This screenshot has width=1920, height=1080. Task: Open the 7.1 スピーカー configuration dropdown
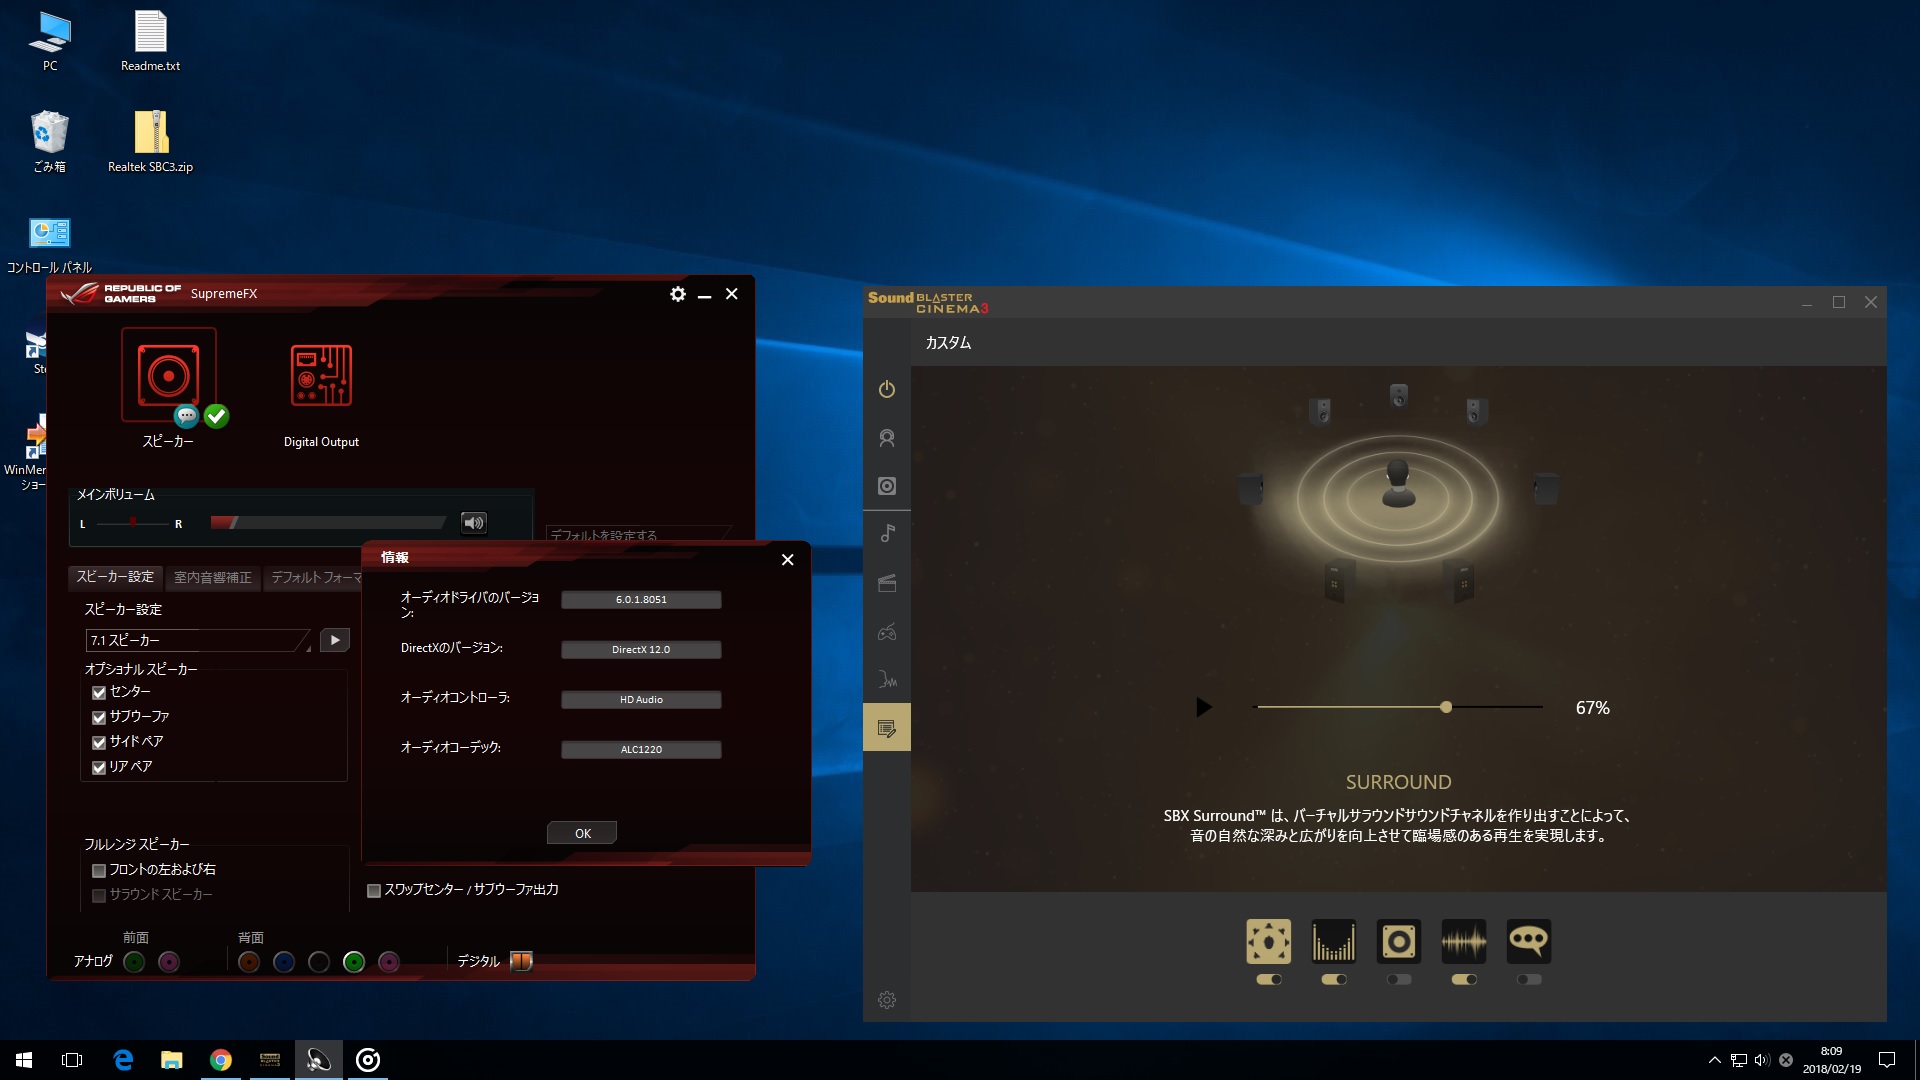198,640
